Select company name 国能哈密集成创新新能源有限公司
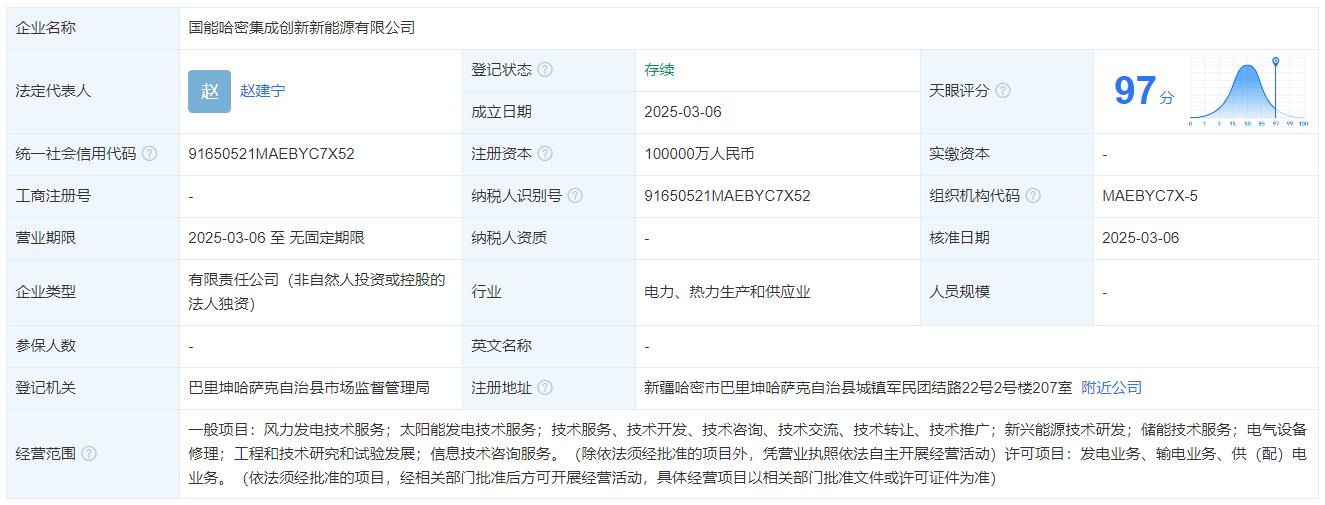Viewport: 1325px width, 505px height. 301,28
